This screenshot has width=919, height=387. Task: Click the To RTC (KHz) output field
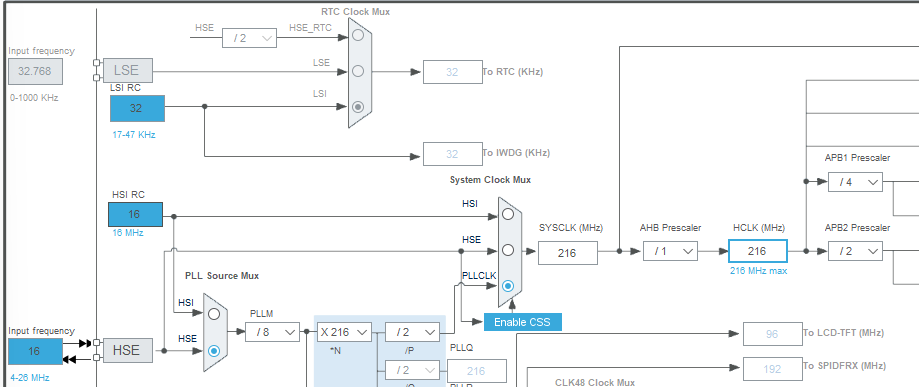tap(452, 72)
